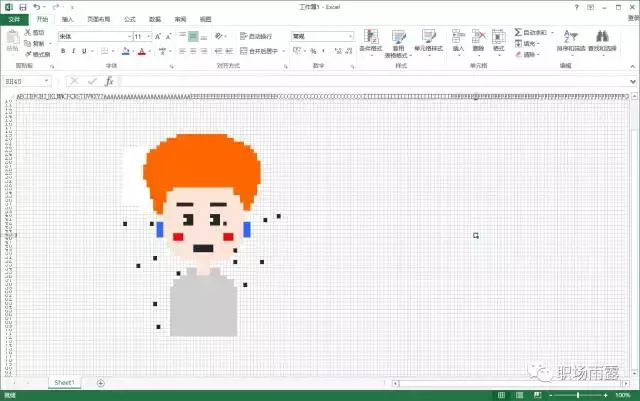Open the font size dropdown
Screen dimensions: 640x401
[x=149, y=36]
